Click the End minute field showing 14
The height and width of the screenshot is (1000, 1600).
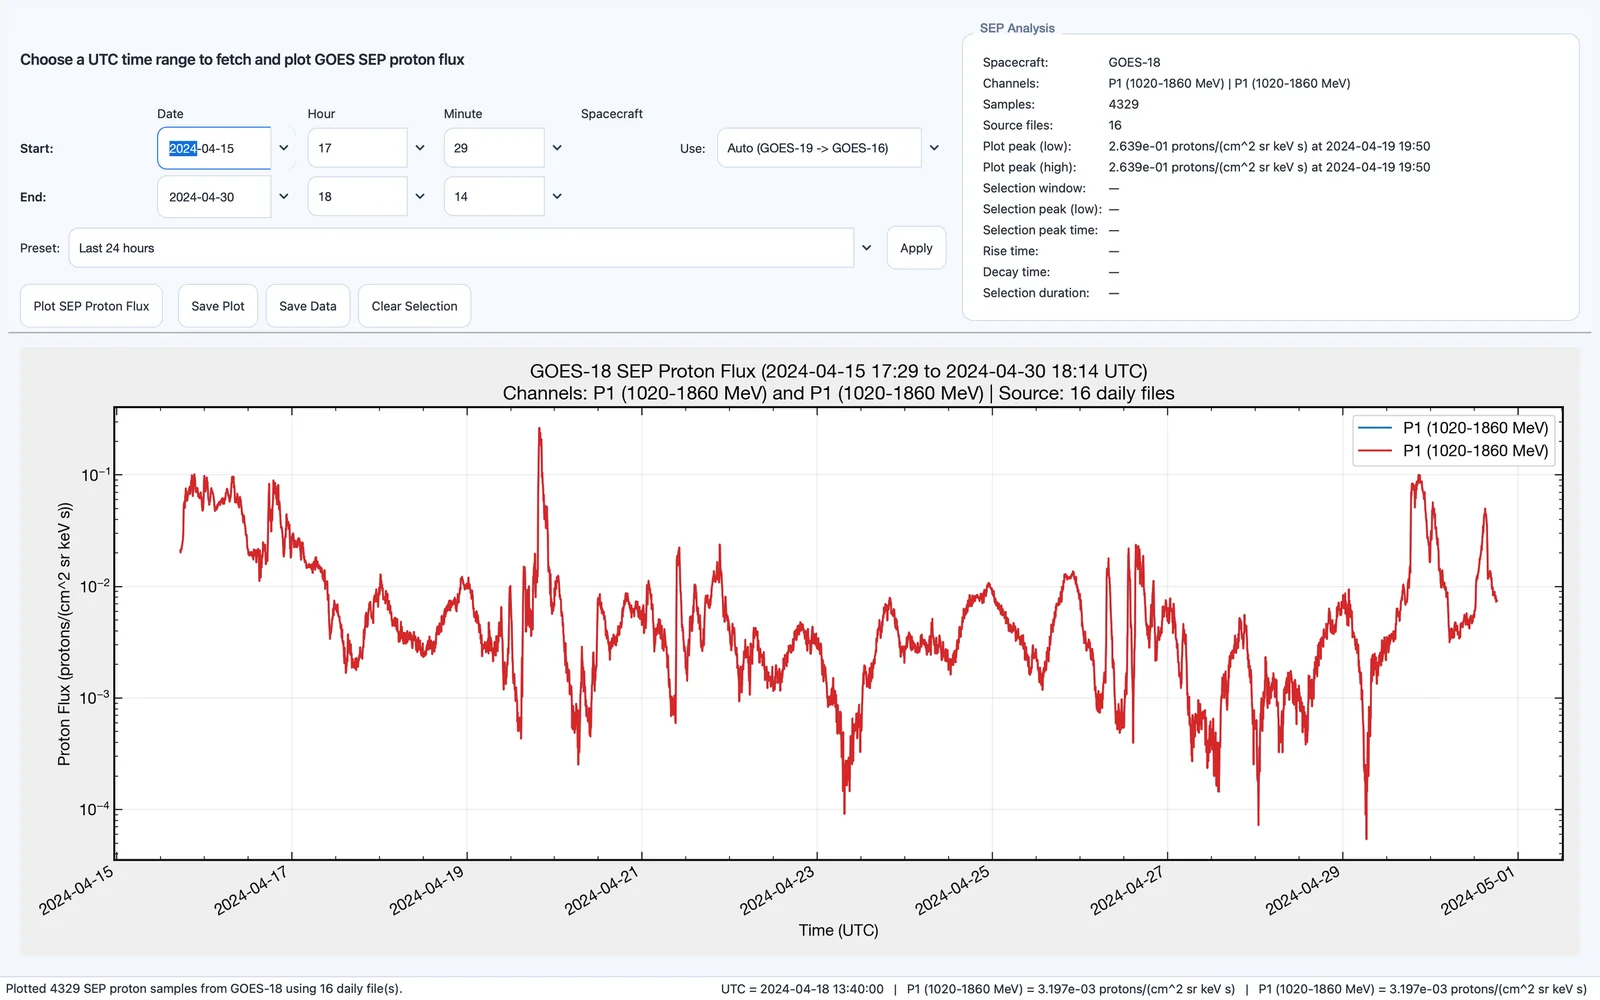click(494, 197)
